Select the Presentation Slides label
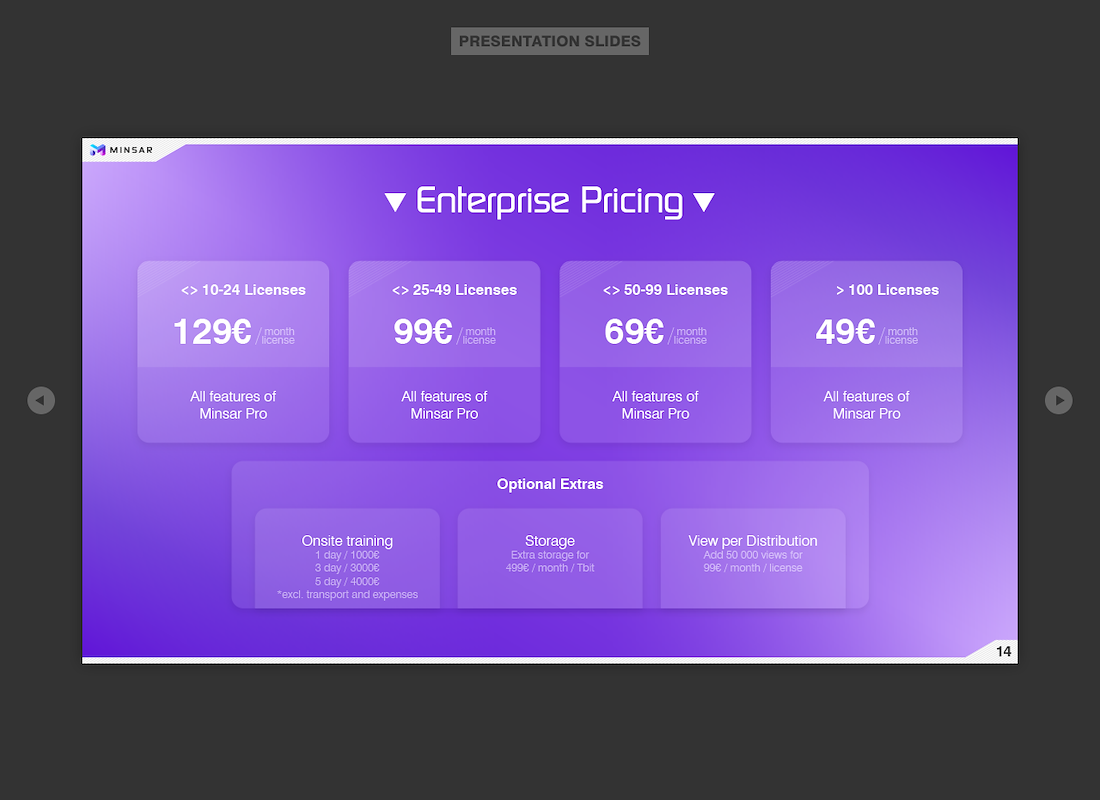1100x800 pixels. (x=550, y=41)
